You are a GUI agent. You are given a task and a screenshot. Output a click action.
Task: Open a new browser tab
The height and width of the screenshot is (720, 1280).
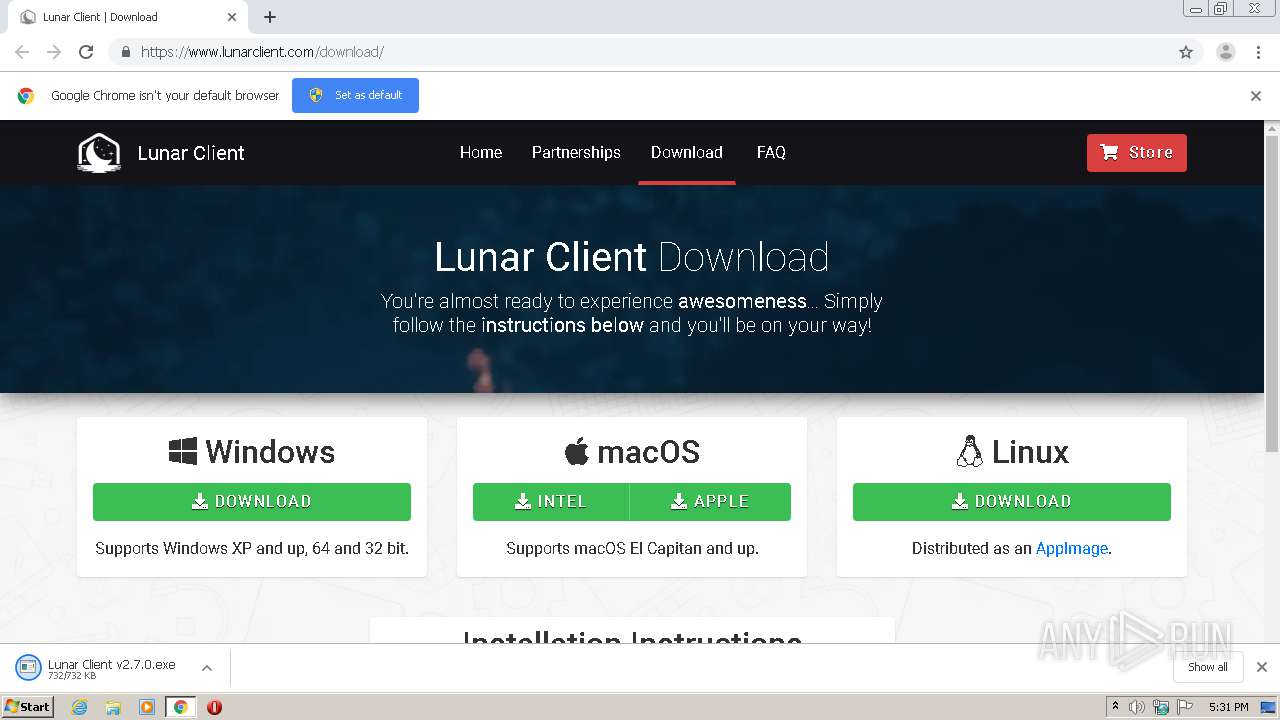tap(270, 17)
